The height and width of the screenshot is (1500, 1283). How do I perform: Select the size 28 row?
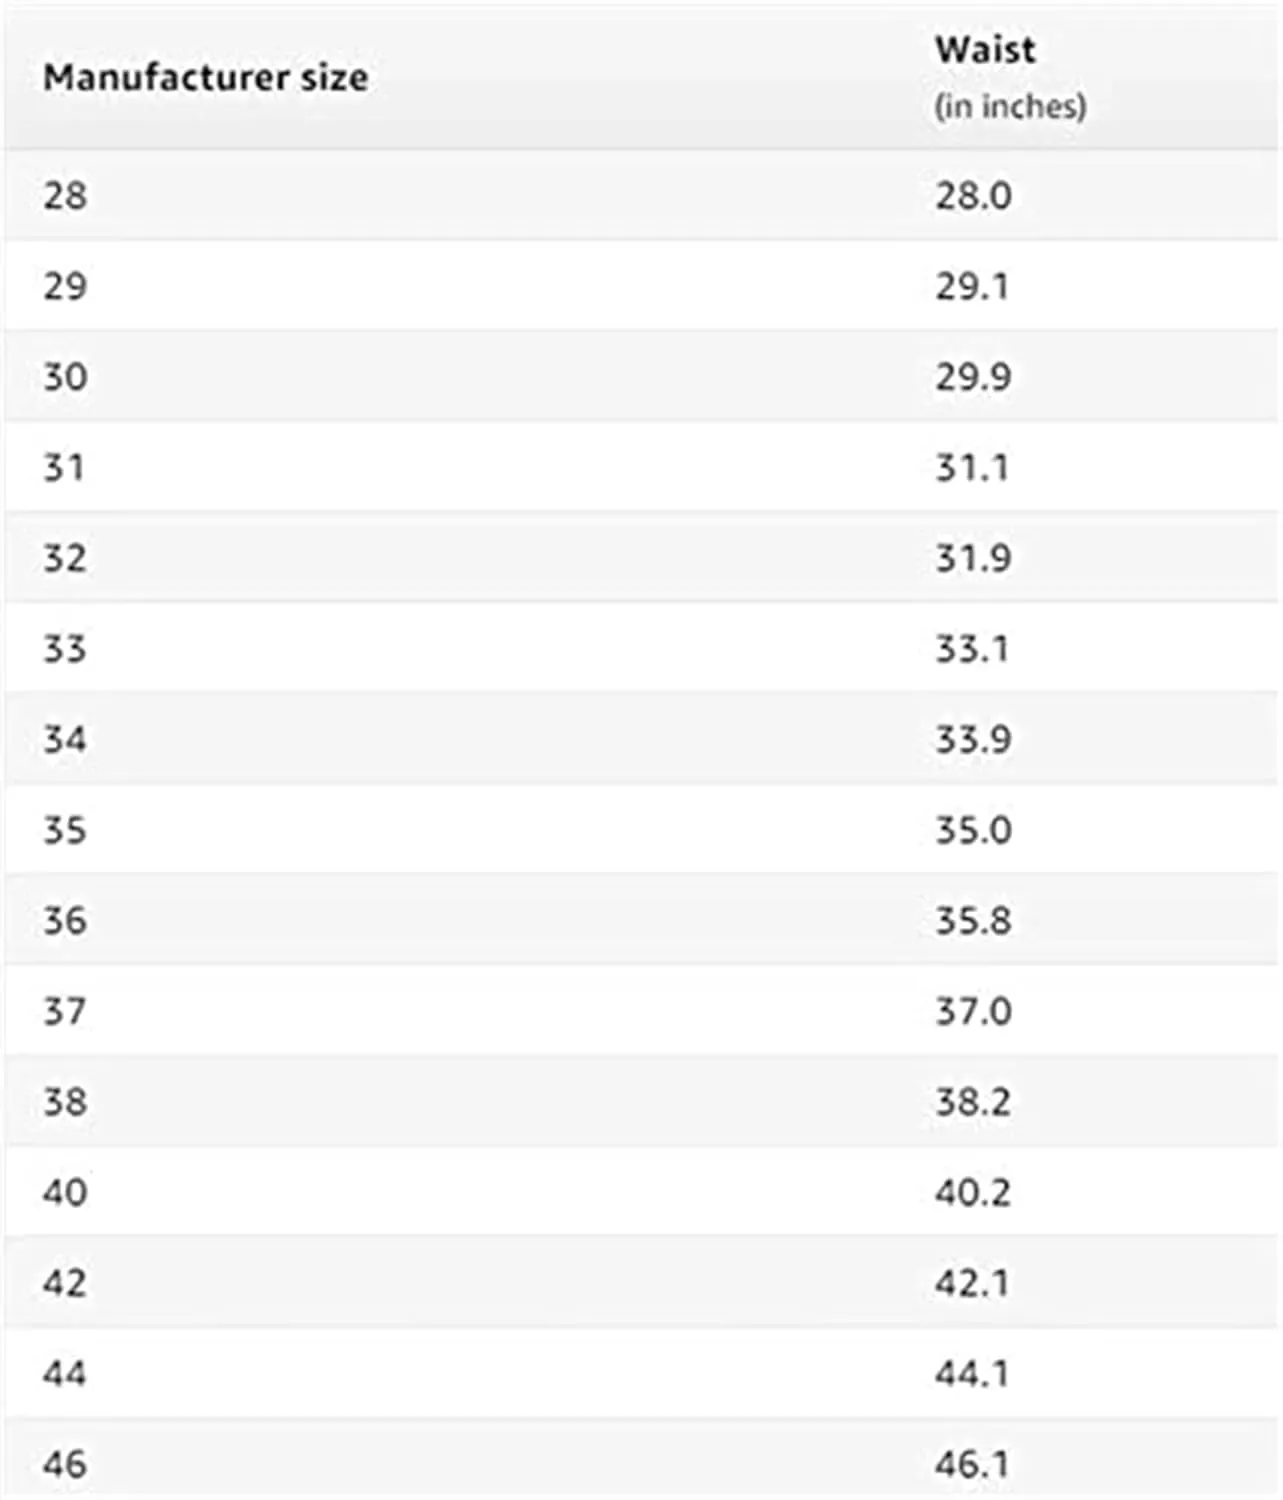coord(641,195)
